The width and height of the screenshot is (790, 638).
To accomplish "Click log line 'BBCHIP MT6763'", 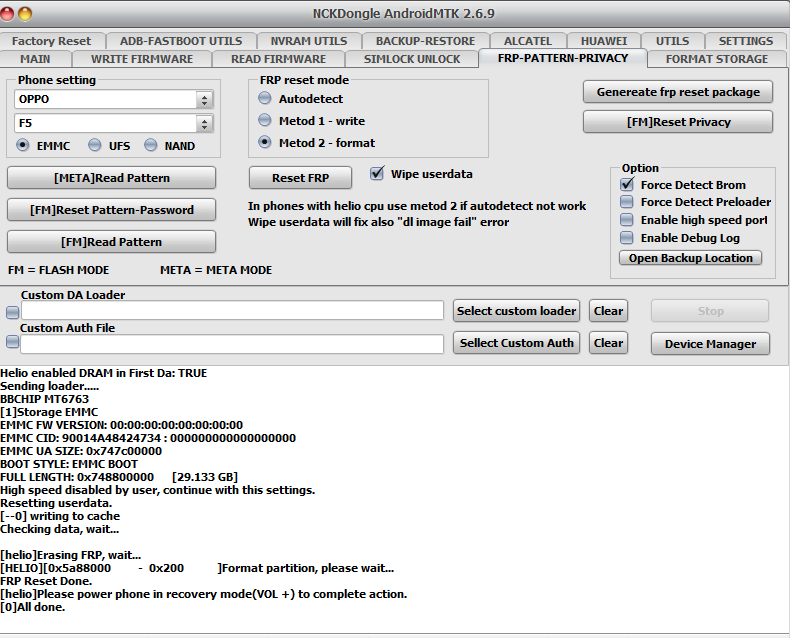I will (x=44, y=399).
